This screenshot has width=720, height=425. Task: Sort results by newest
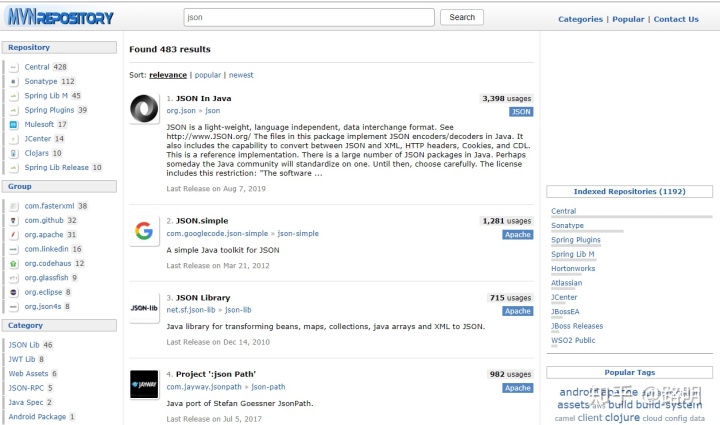tap(241, 75)
